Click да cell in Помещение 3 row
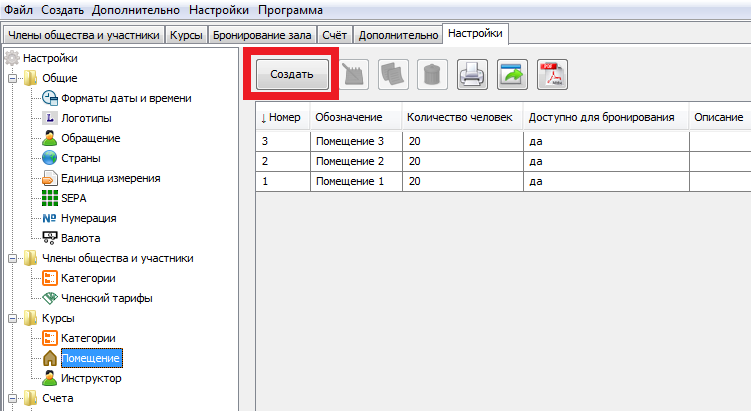Image resolution: width=751 pixels, height=411 pixels. tap(606, 141)
